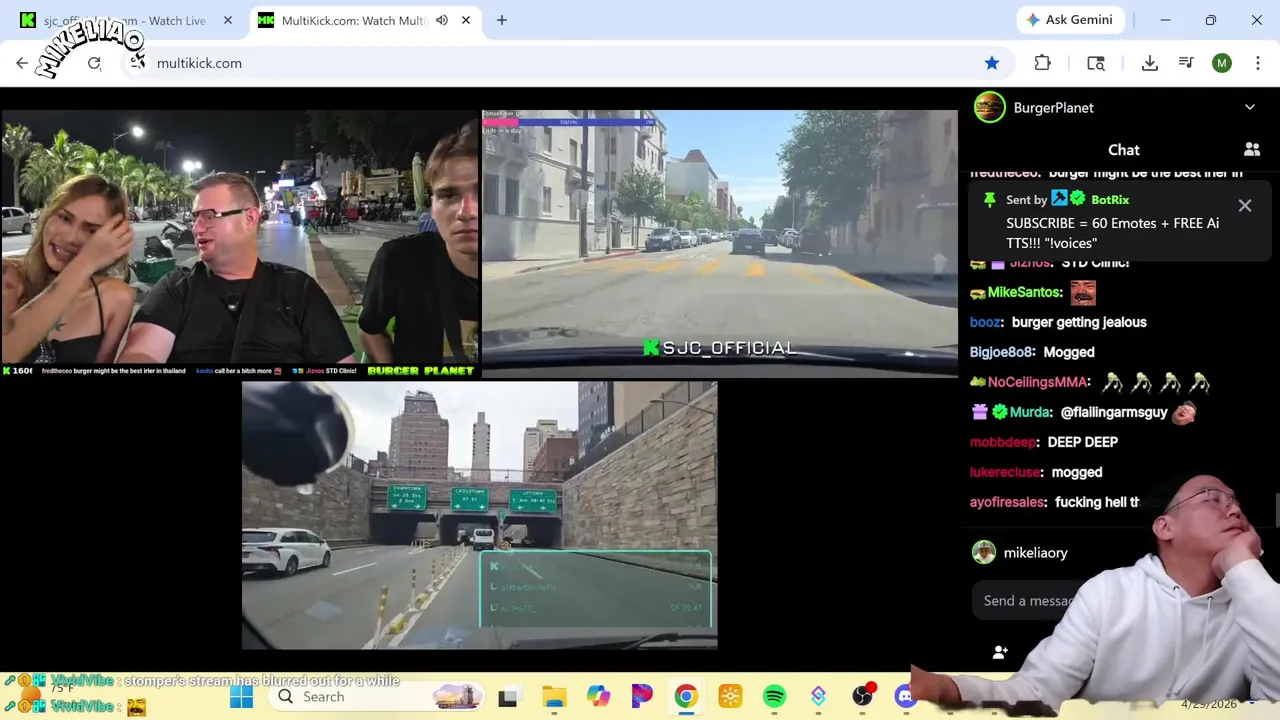Expand the BurgerPlanet chat channel dropdown
Screen dimensions: 1280x720
tap(1250, 107)
